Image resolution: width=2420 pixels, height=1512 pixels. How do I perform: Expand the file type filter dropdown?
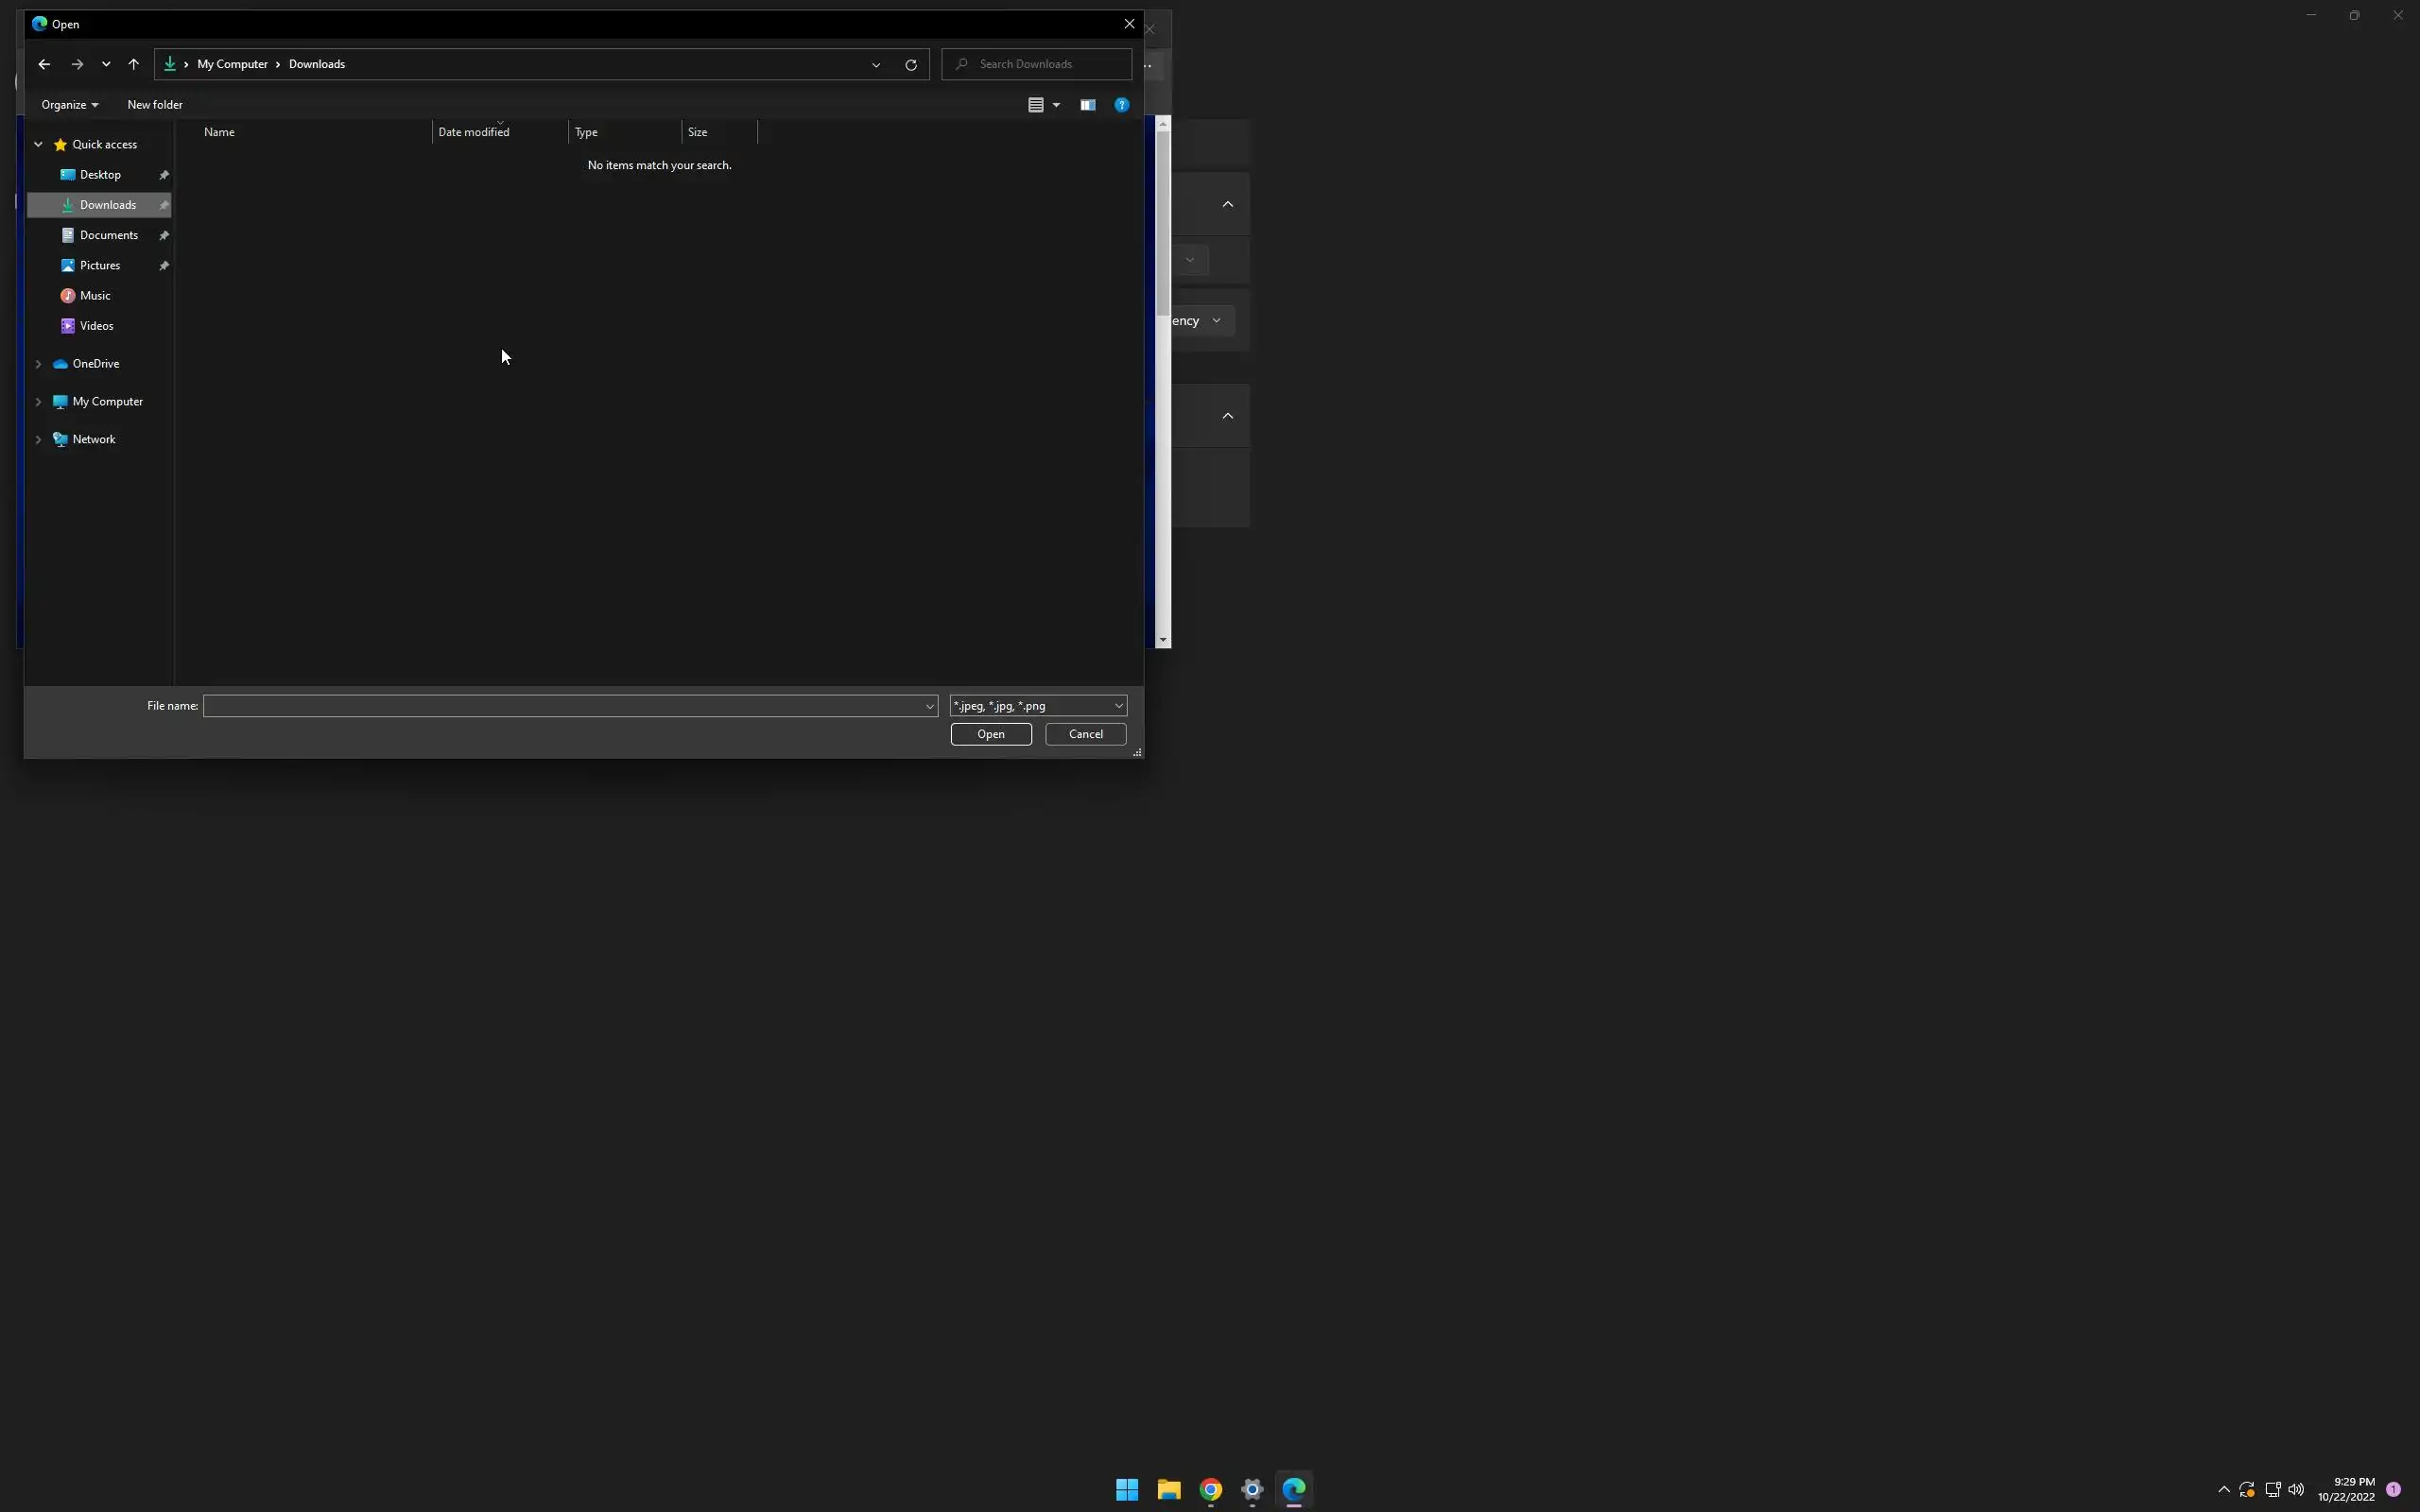point(1118,706)
